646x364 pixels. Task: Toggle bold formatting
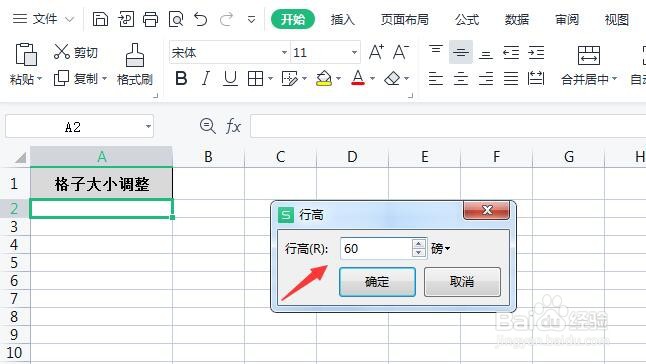[x=181, y=78]
